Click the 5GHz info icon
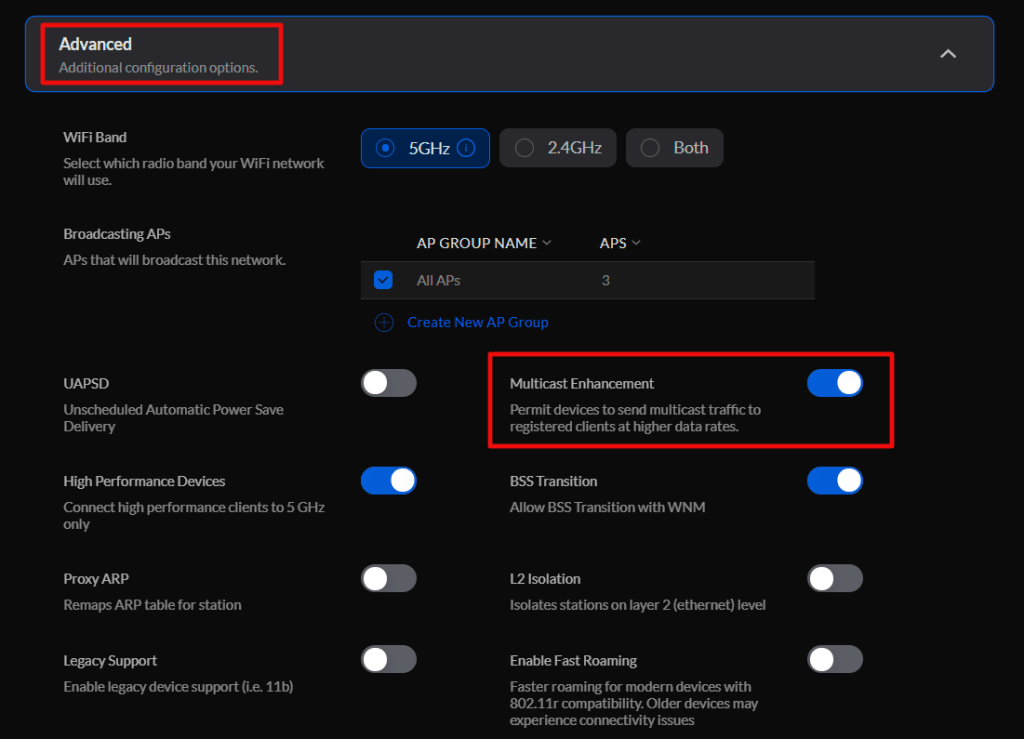The image size is (1024, 739). (x=465, y=148)
